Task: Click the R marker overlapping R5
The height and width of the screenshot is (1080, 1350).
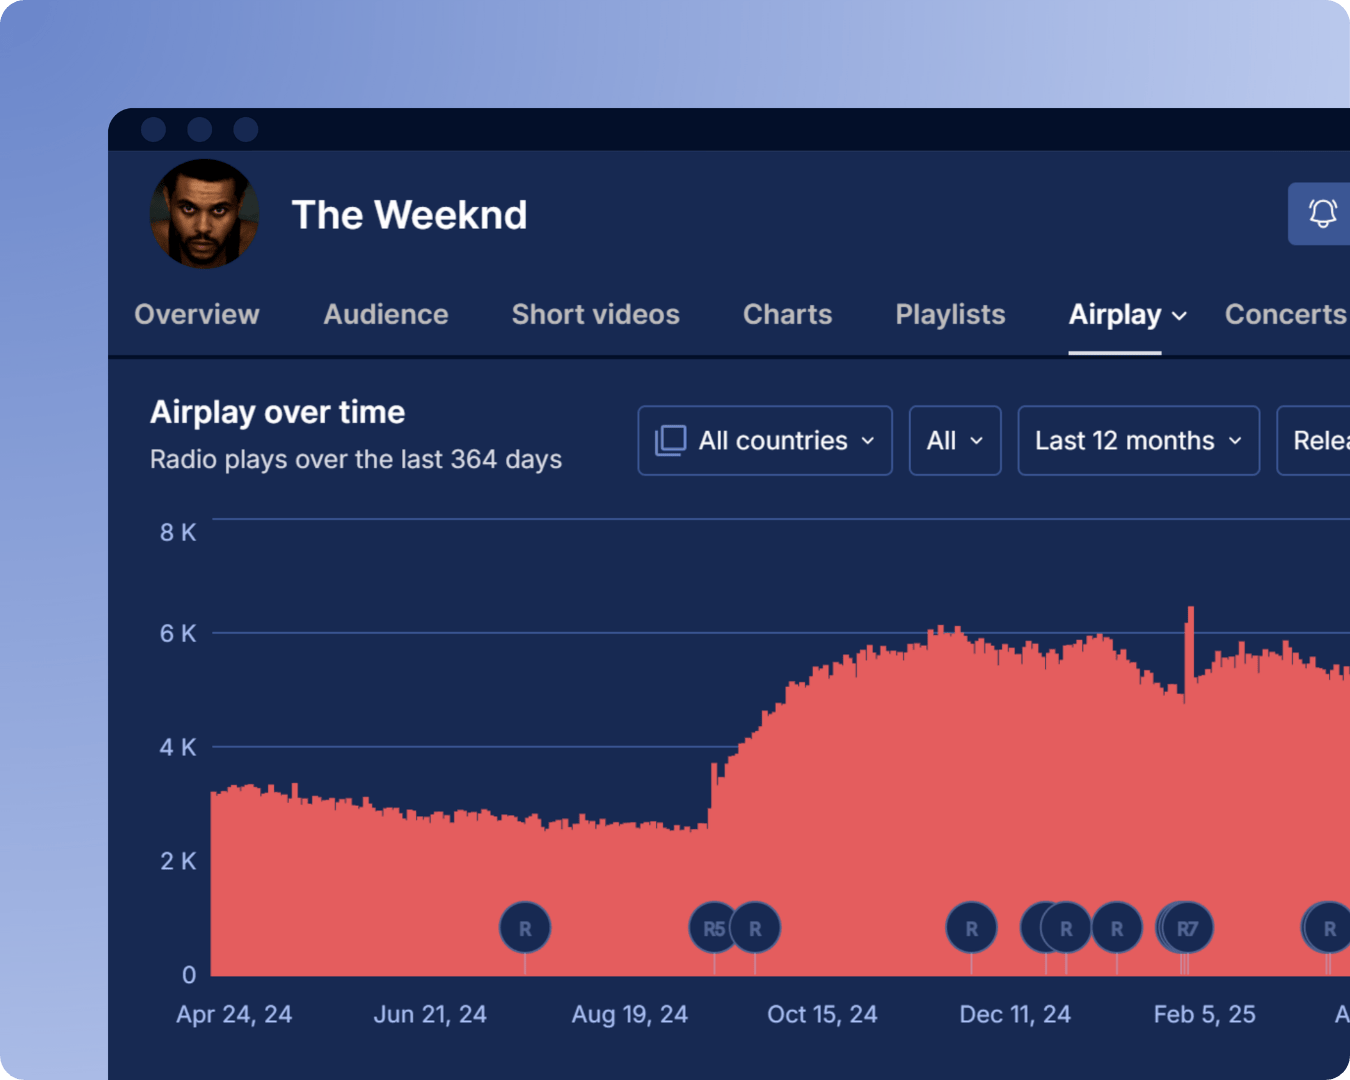Action: point(756,927)
